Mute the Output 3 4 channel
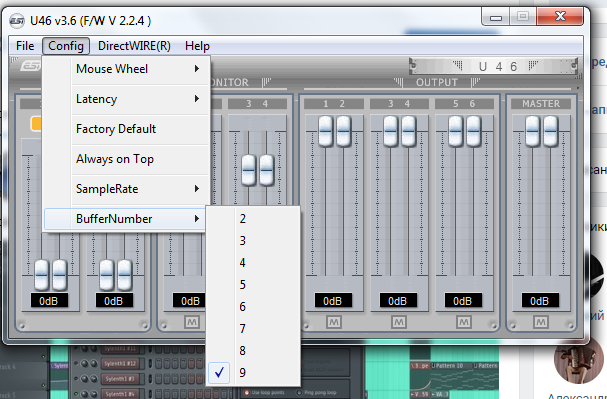This screenshot has width=607, height=399. [x=398, y=322]
